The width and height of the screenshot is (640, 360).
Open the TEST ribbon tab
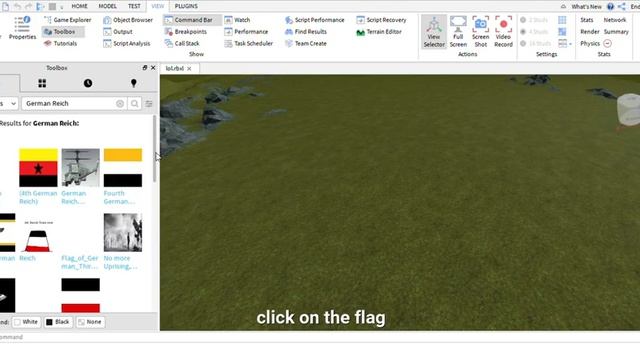coord(134,6)
